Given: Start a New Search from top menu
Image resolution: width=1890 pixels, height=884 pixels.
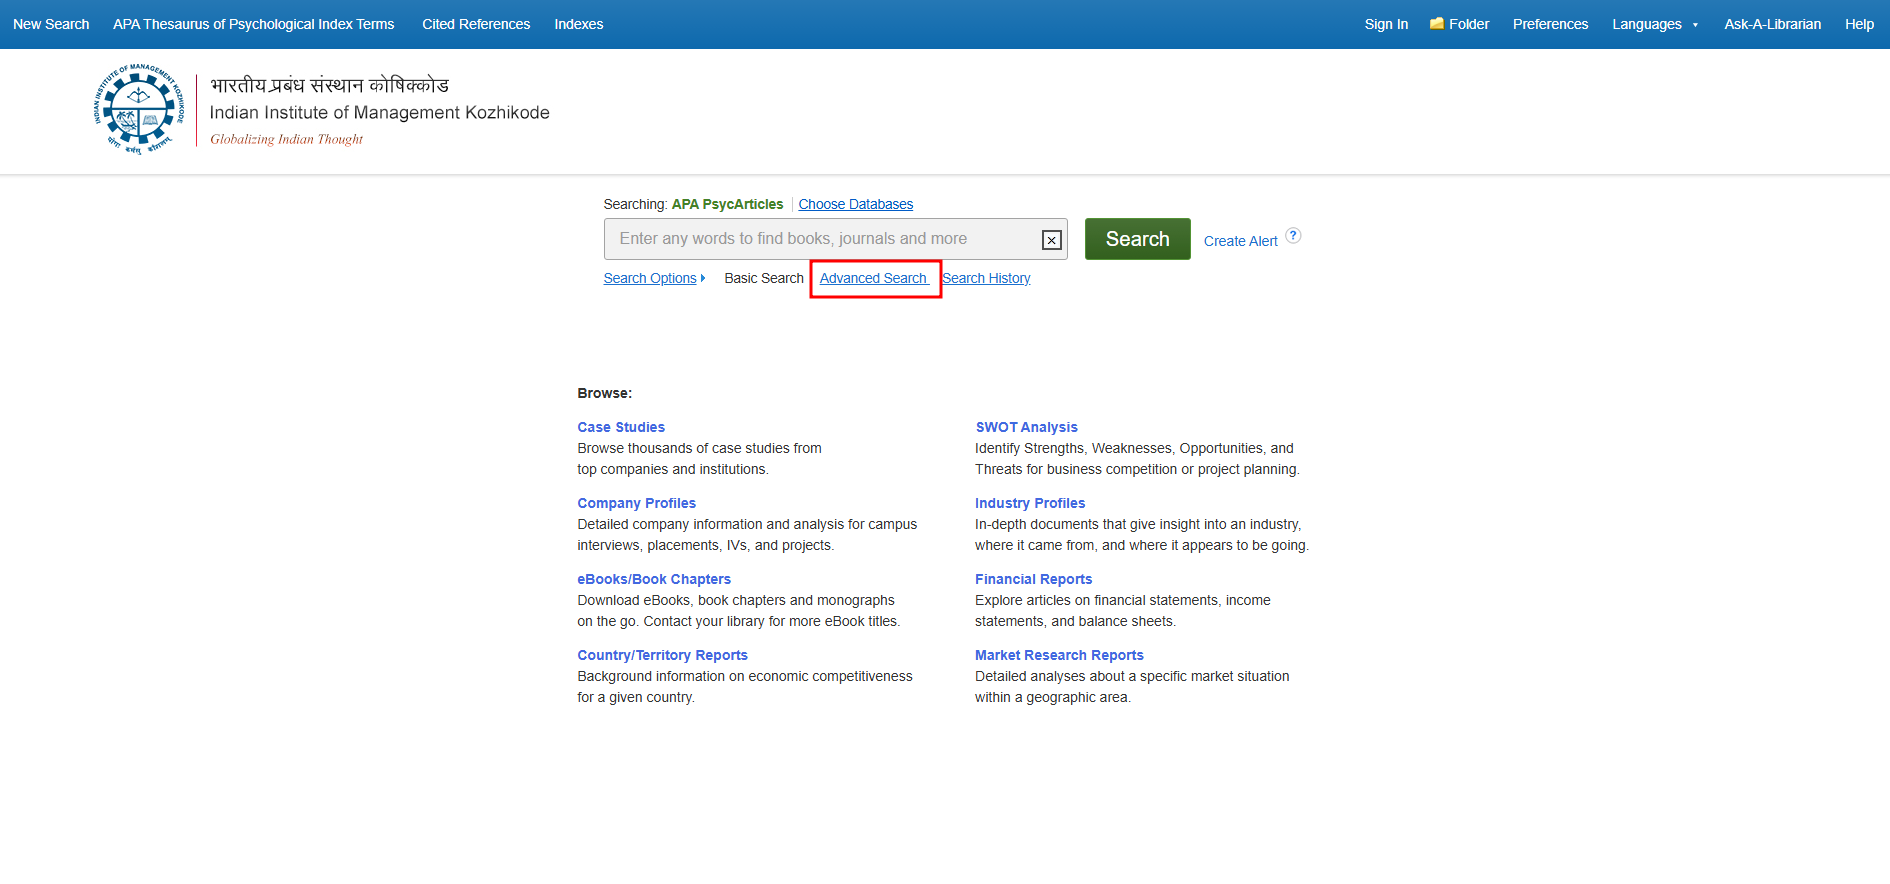Looking at the screenshot, I should click(x=51, y=24).
